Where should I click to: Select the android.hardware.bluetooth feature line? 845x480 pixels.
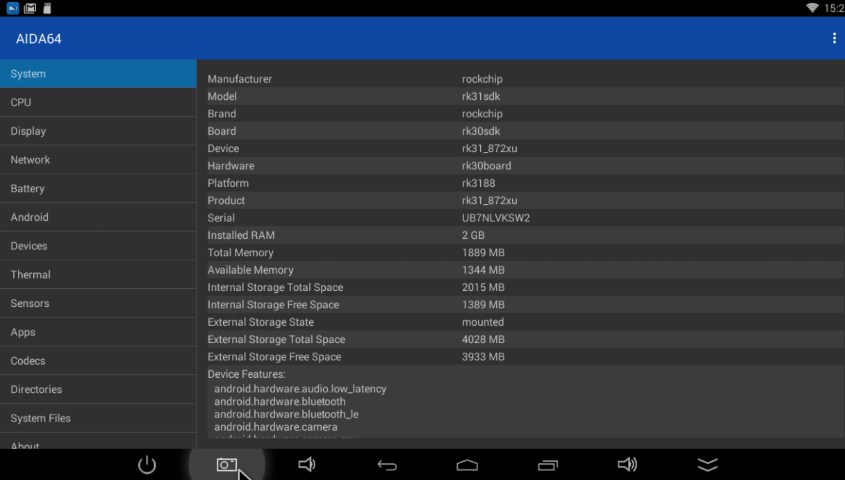pyautogui.click(x=280, y=401)
